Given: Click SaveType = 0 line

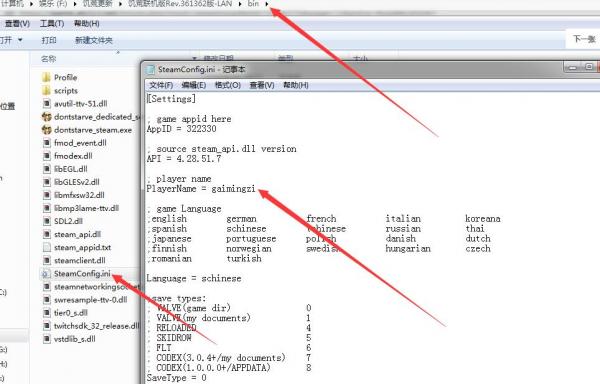Looking at the screenshot, I should pyautogui.click(x=176, y=378).
